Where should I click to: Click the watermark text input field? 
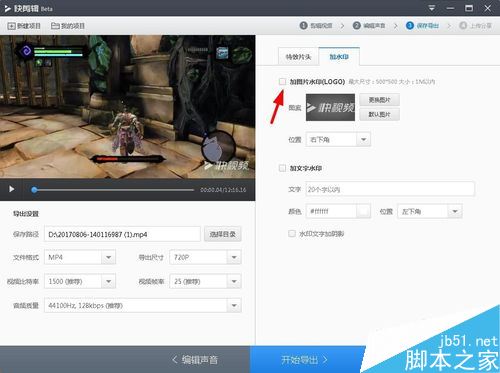[390, 189]
